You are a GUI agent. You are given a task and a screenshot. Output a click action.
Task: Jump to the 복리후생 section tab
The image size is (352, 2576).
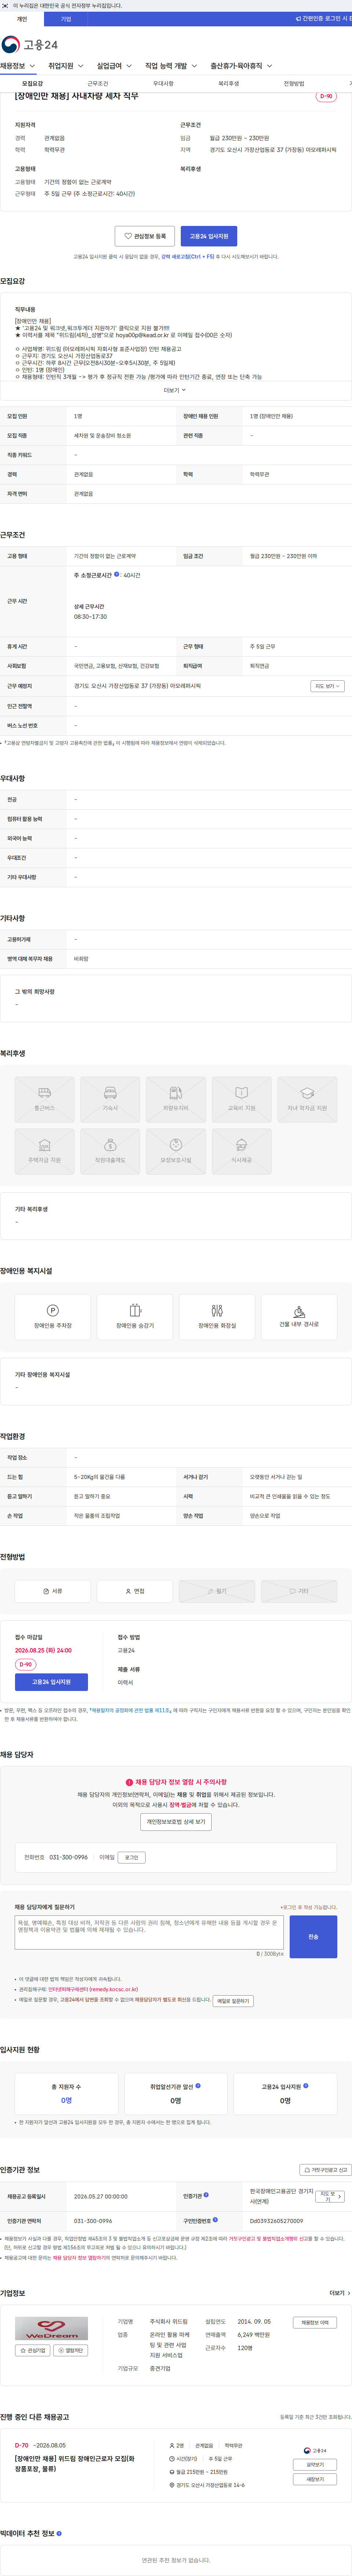229,84
